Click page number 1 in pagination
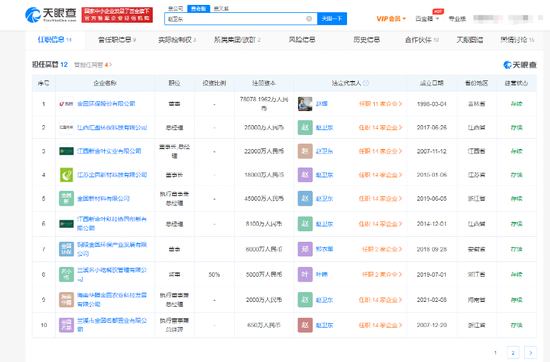 point(495,353)
